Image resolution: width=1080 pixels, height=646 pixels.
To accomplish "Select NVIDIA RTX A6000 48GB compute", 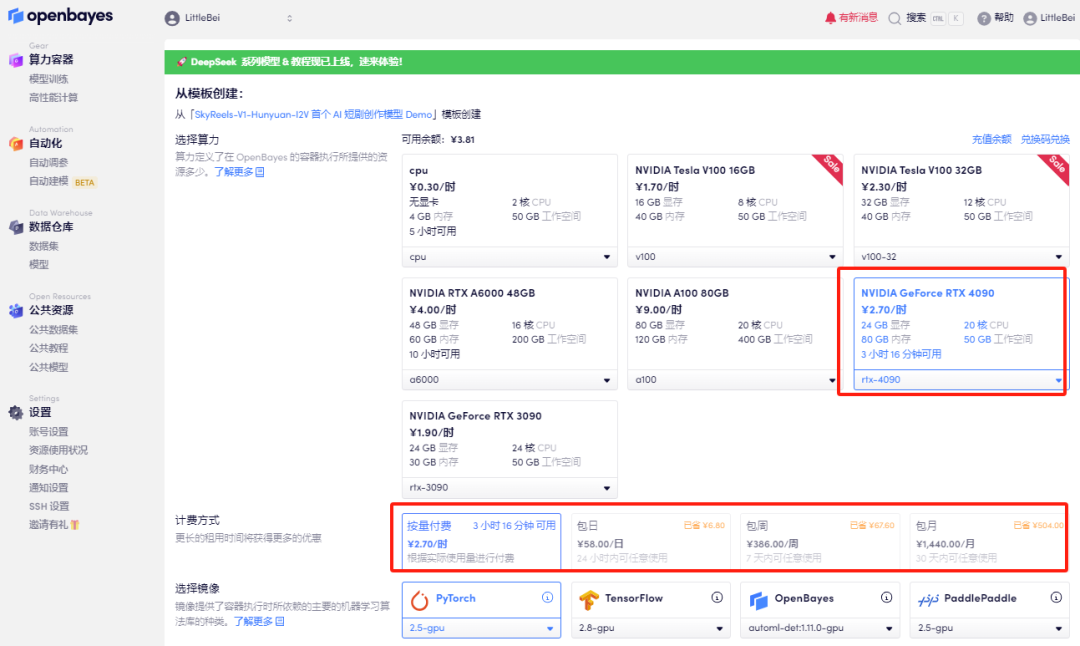I will click(509, 324).
